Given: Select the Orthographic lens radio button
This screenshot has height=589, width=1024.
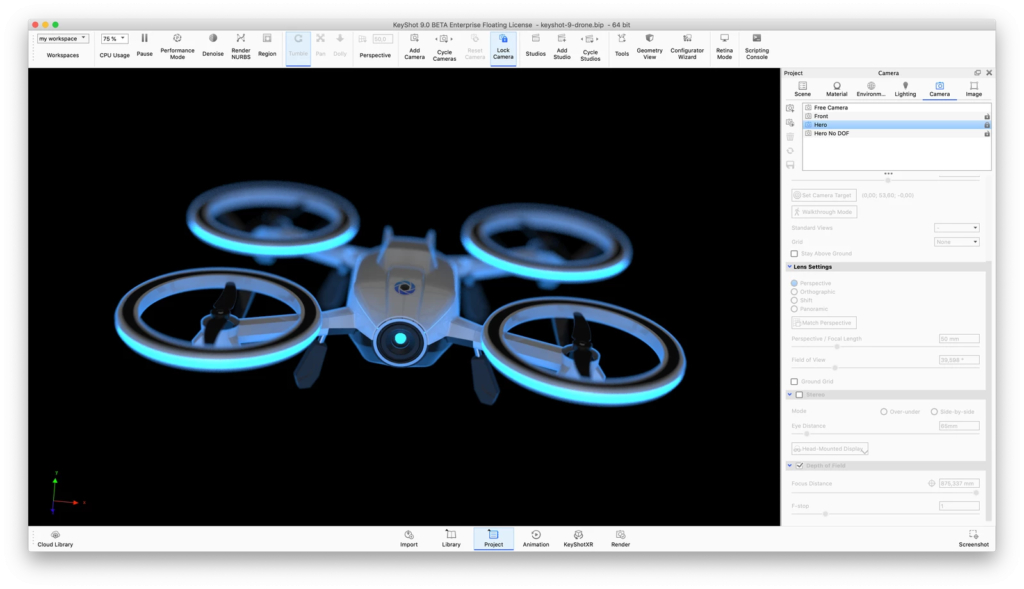Looking at the screenshot, I should point(795,292).
